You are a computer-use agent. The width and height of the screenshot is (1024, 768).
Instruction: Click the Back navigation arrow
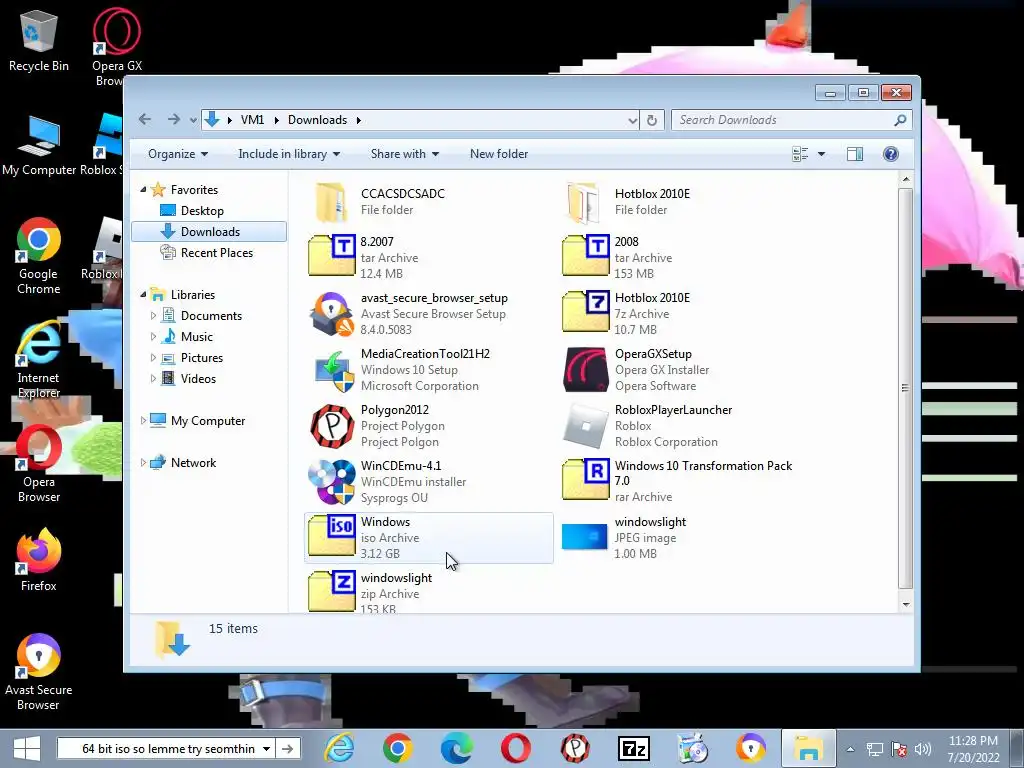pyautogui.click(x=145, y=119)
